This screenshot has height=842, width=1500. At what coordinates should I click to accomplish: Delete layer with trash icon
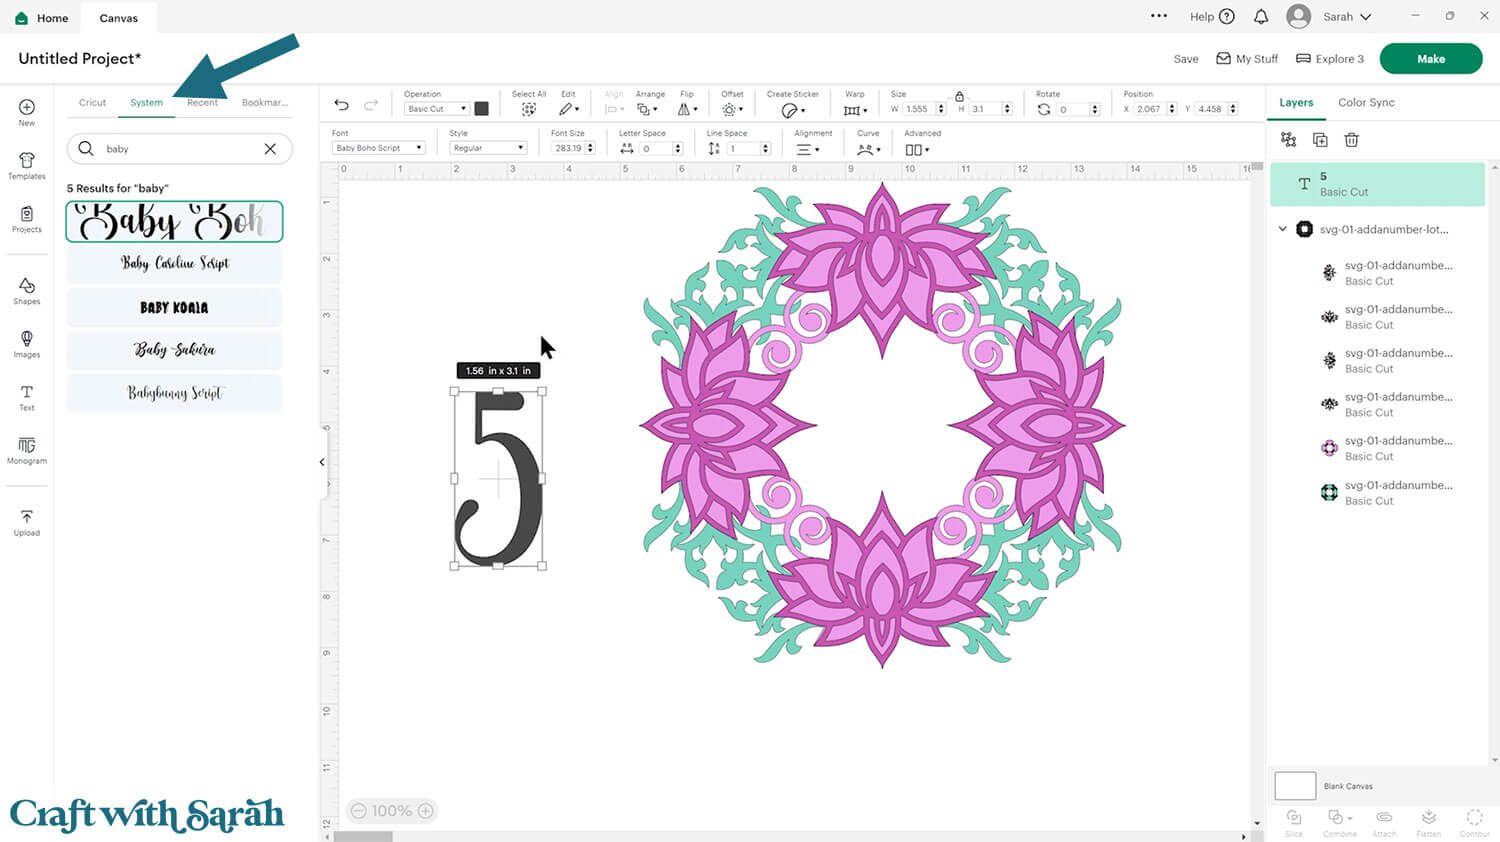(1351, 140)
